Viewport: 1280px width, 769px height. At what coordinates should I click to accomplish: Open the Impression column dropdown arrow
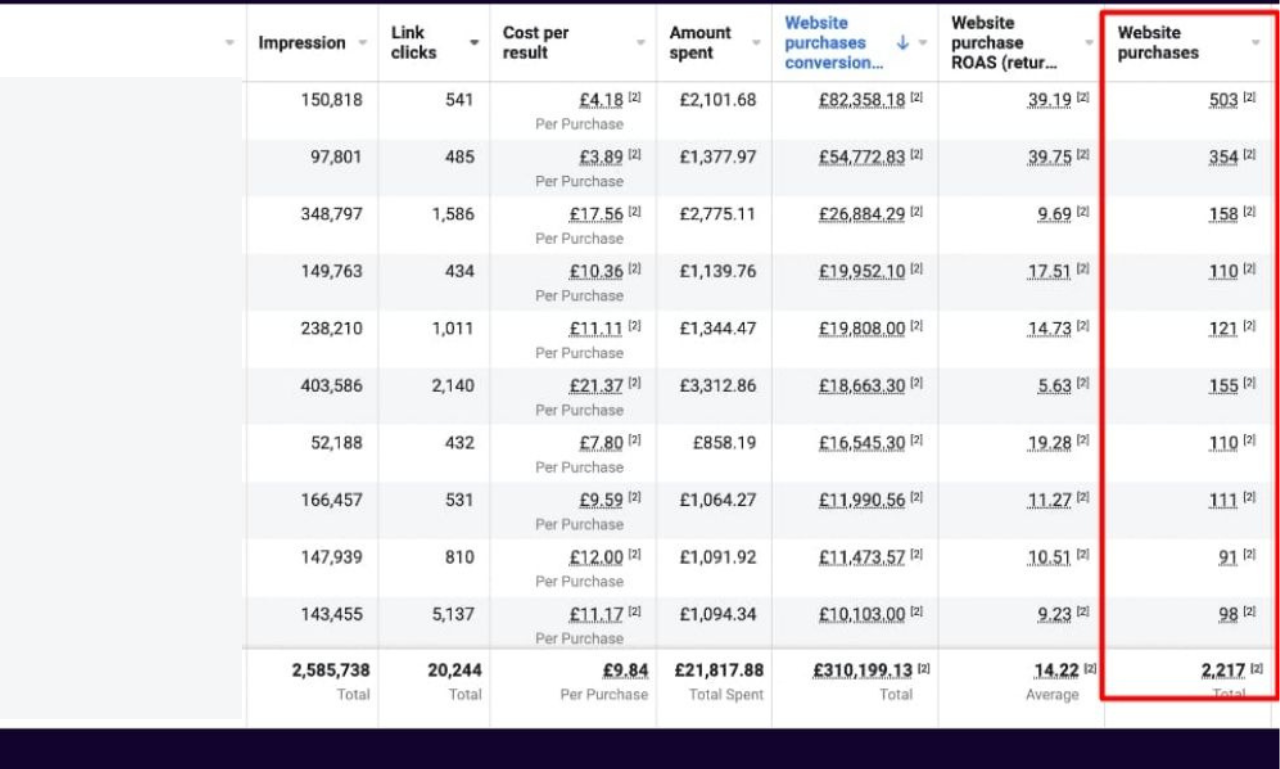tap(362, 43)
